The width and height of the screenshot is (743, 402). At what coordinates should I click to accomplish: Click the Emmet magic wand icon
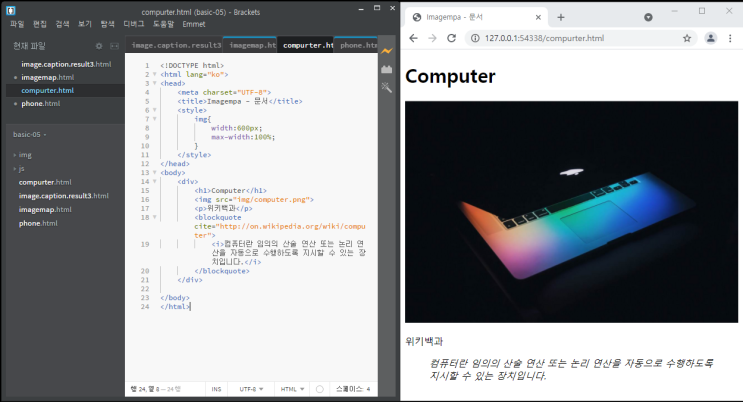coord(387,87)
